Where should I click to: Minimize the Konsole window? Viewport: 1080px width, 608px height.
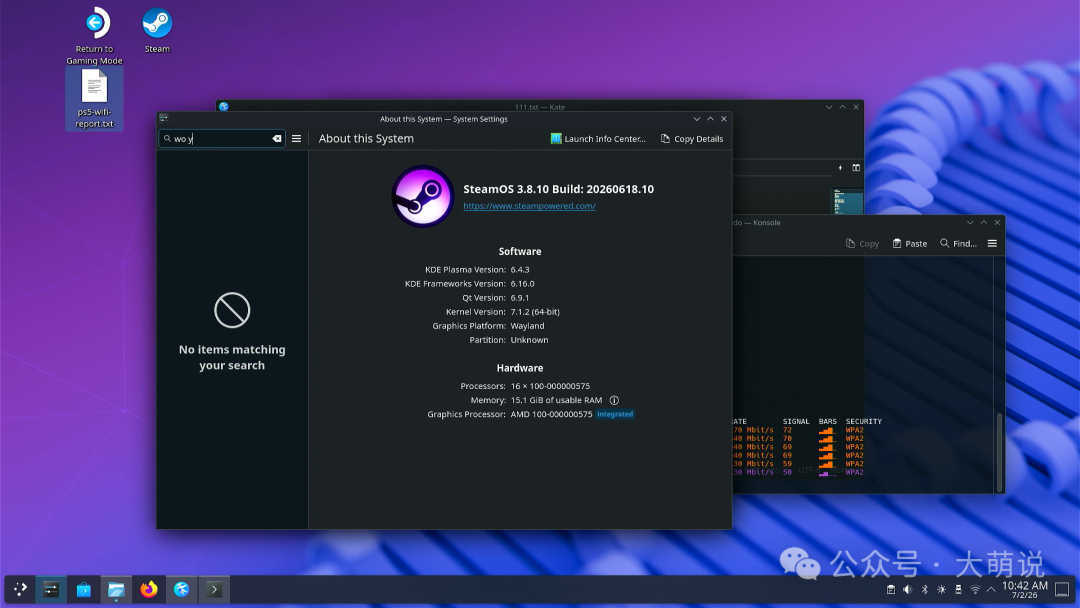point(970,222)
